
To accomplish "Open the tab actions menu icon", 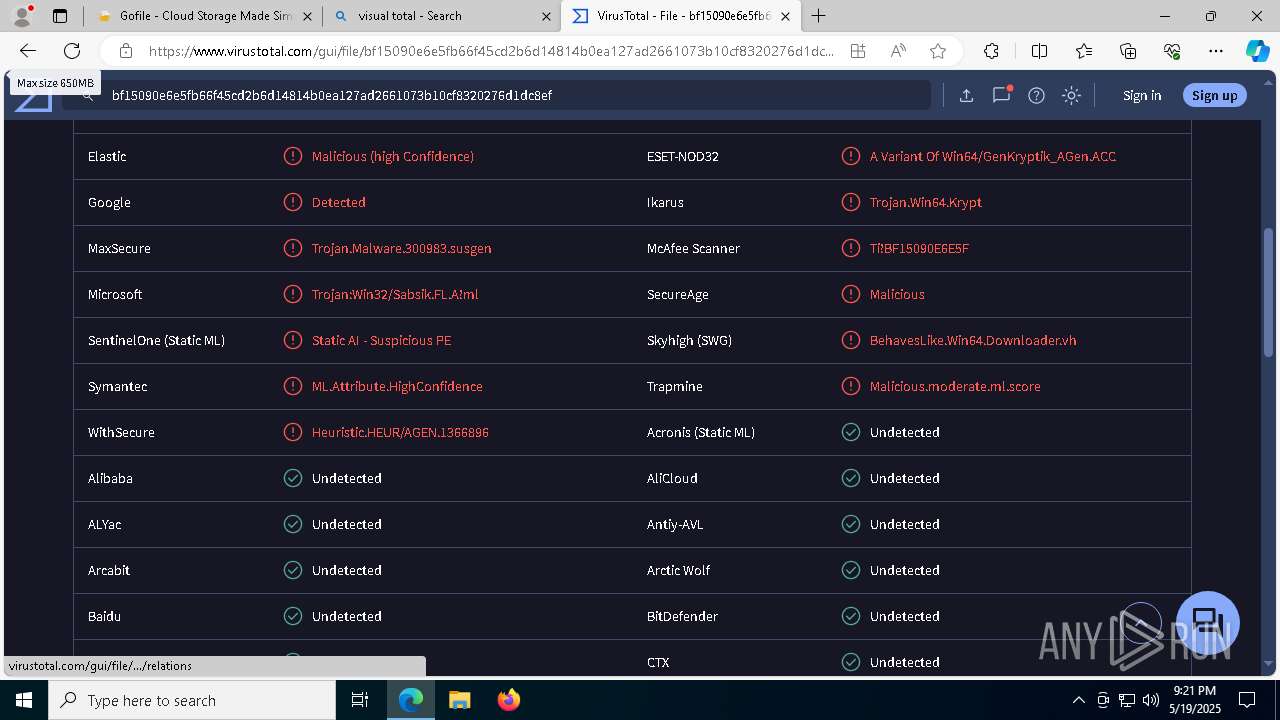I will 60,16.
